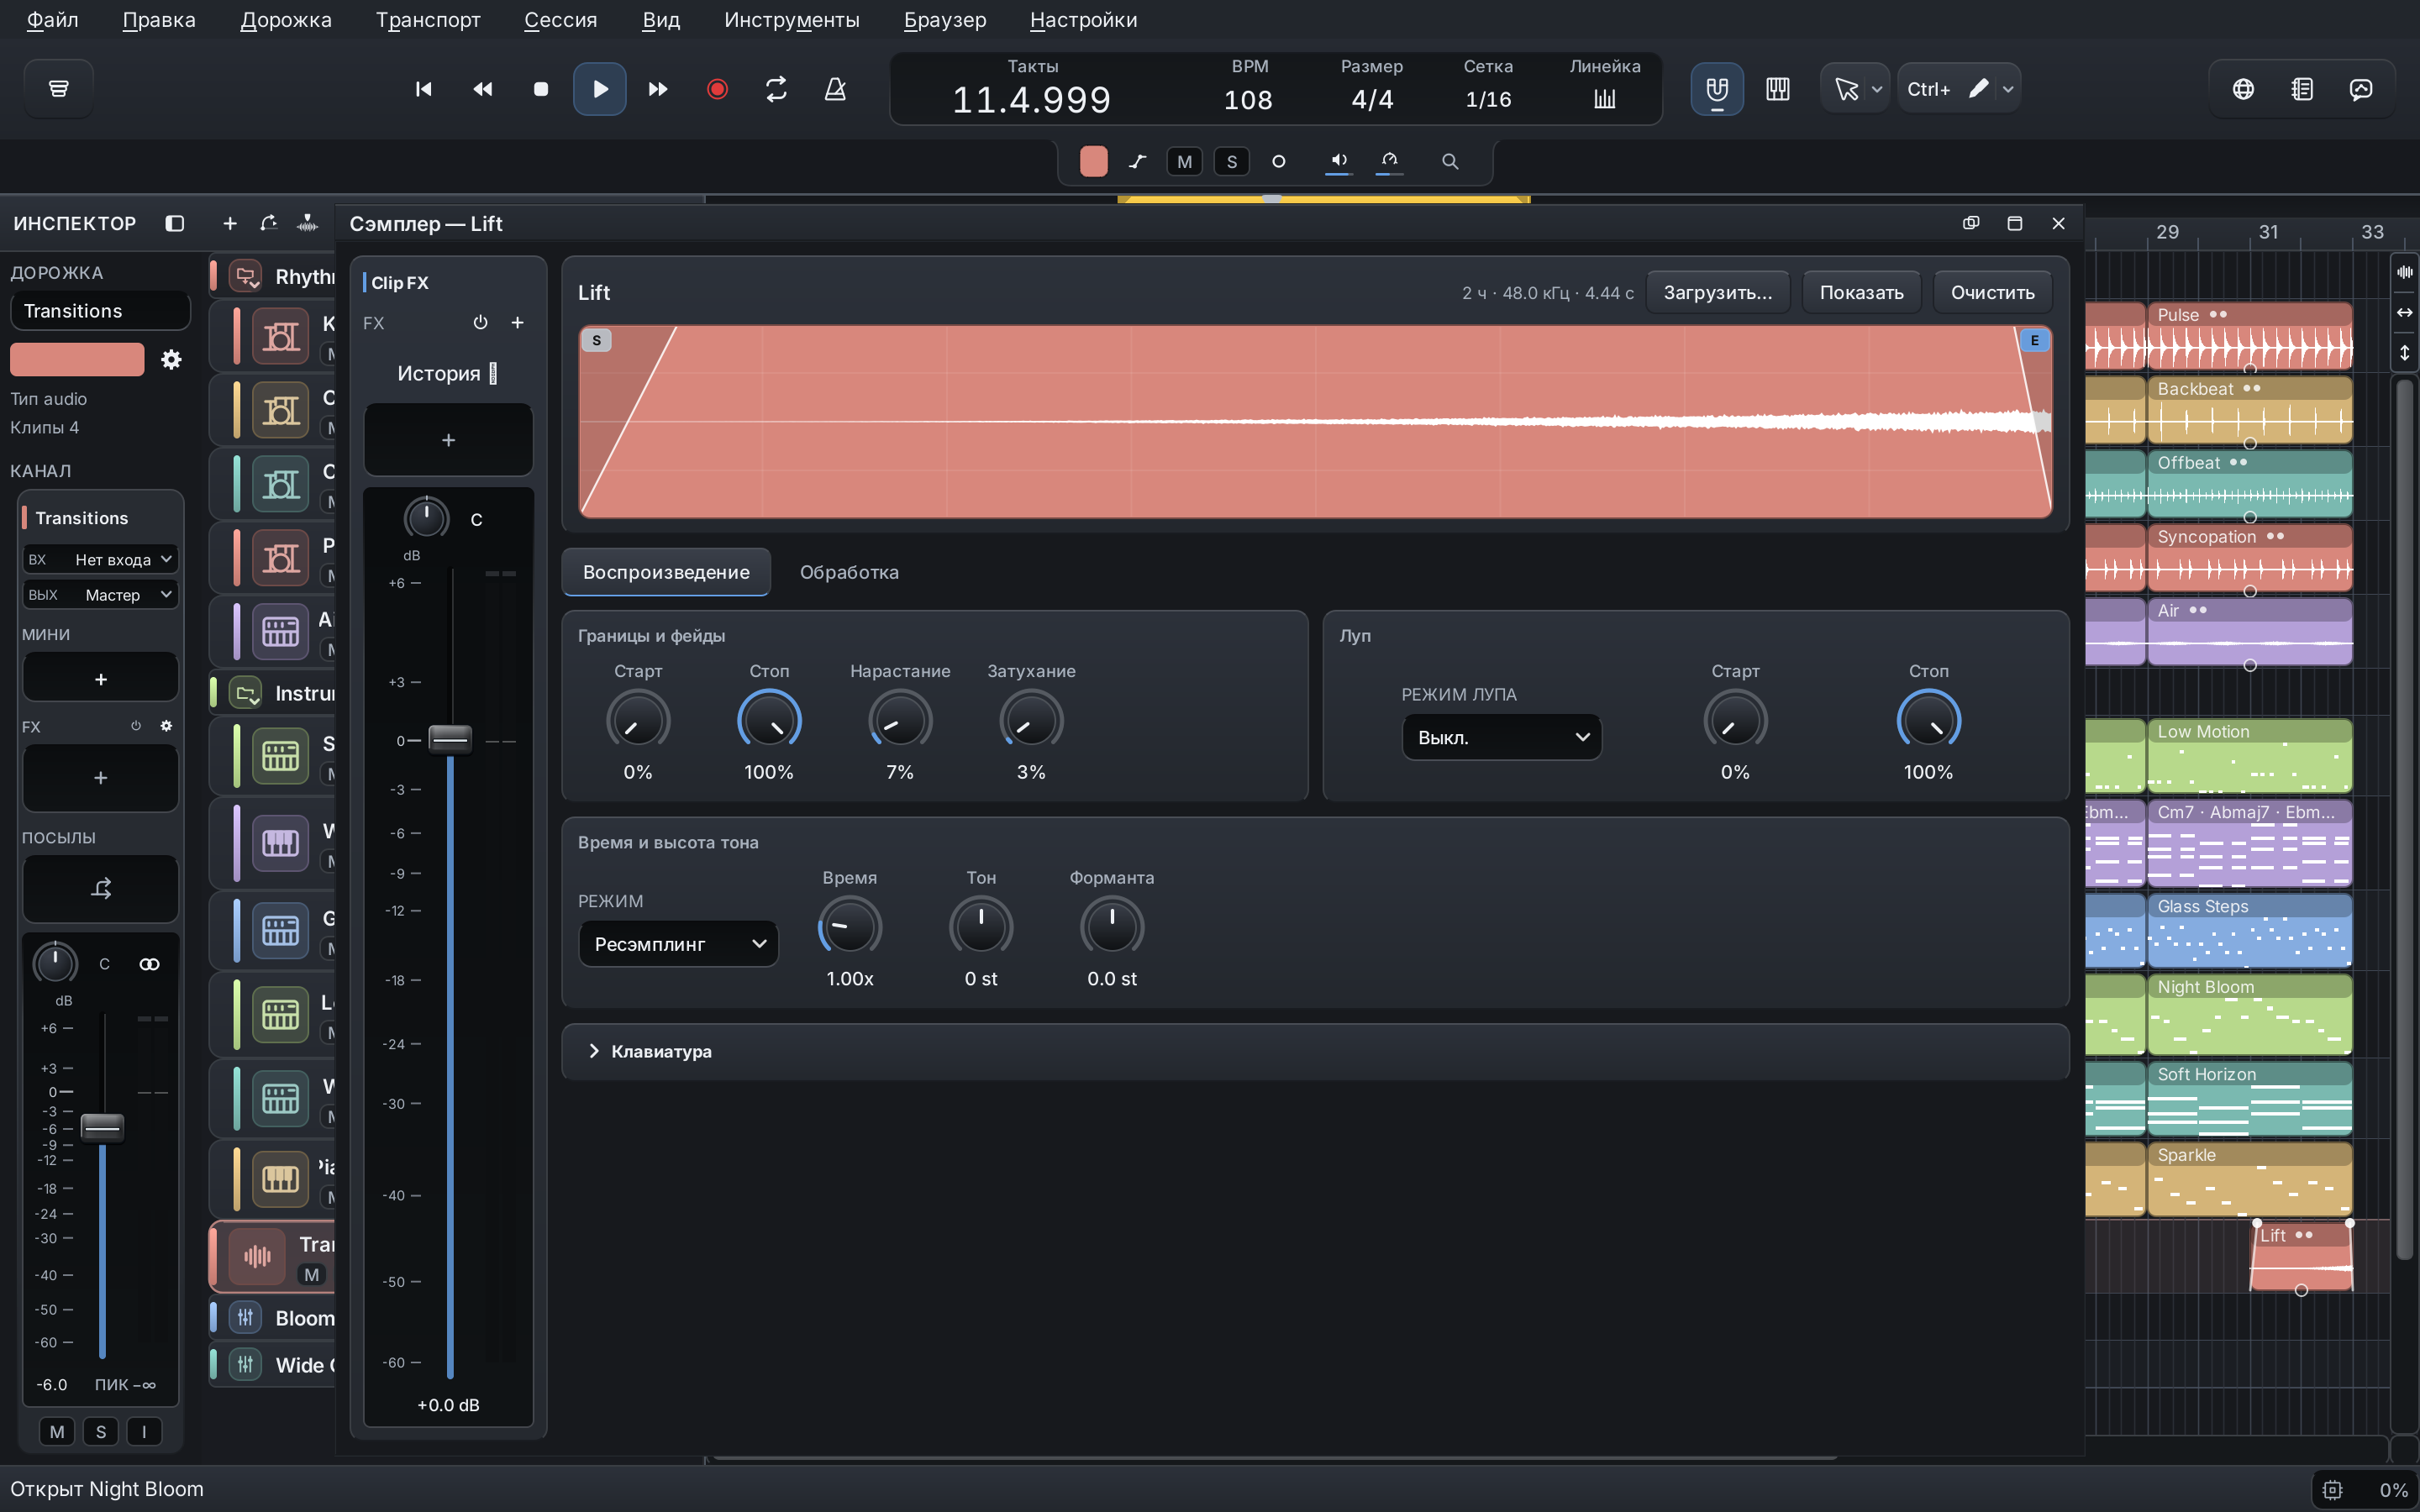Open the ВЫХ Мастер output dropdown

click(100, 594)
